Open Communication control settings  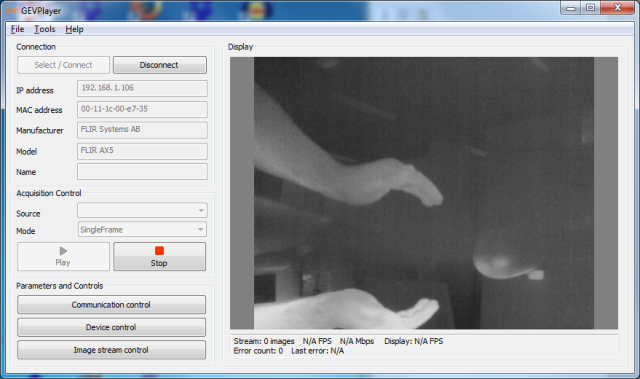111,305
